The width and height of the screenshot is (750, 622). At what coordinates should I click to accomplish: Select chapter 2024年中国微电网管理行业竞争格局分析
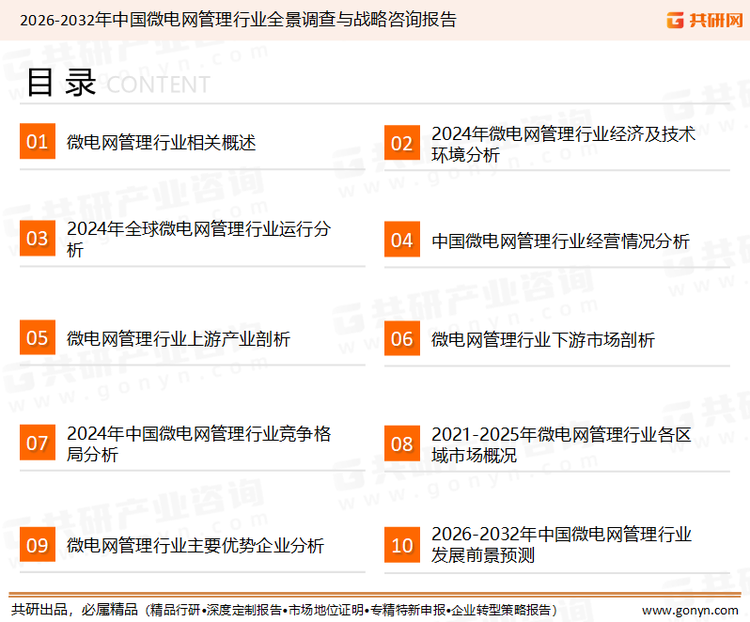[x=199, y=444]
